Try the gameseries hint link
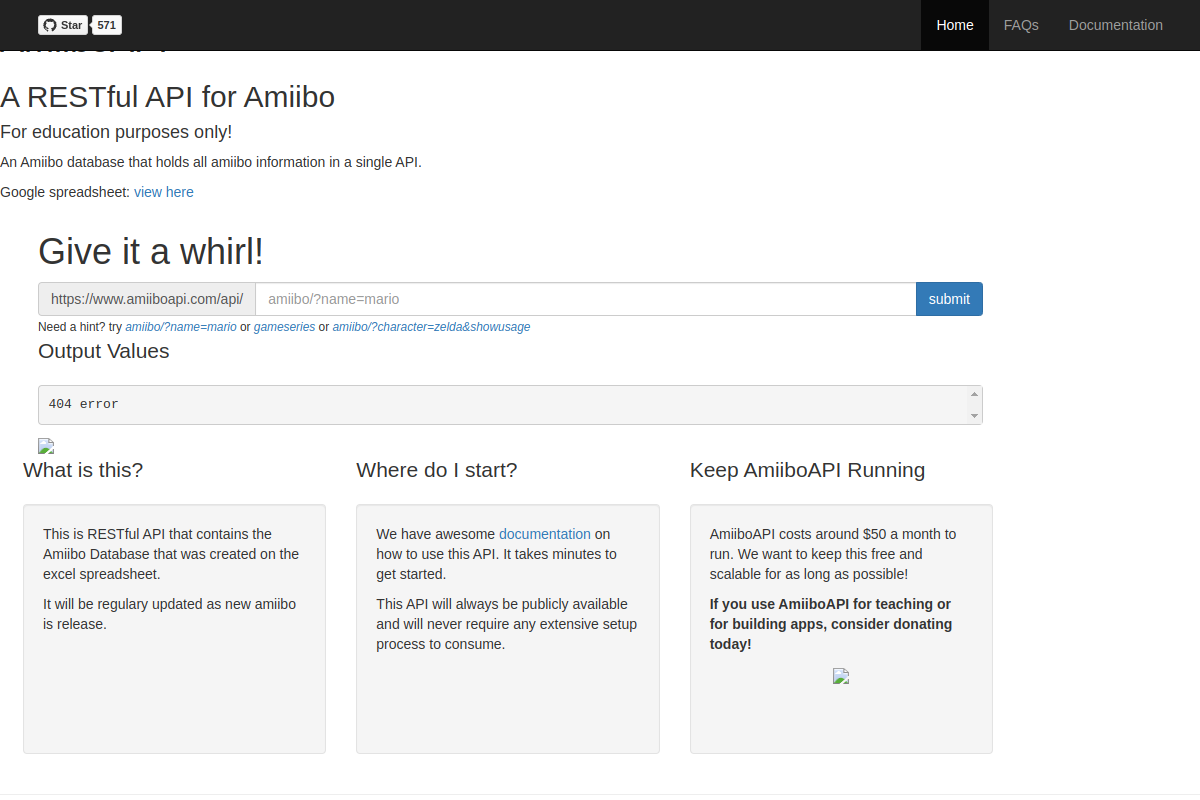Viewport: 1200px width, 800px height. pyautogui.click(x=284, y=327)
